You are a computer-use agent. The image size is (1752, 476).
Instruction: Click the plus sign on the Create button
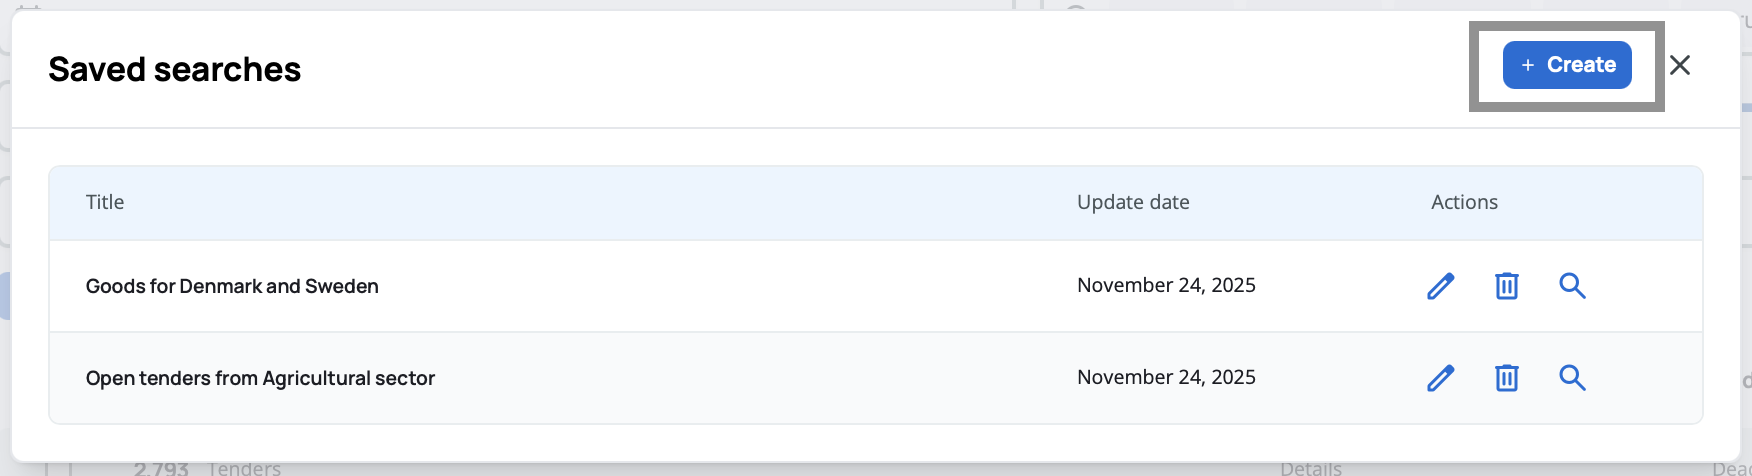[1527, 65]
